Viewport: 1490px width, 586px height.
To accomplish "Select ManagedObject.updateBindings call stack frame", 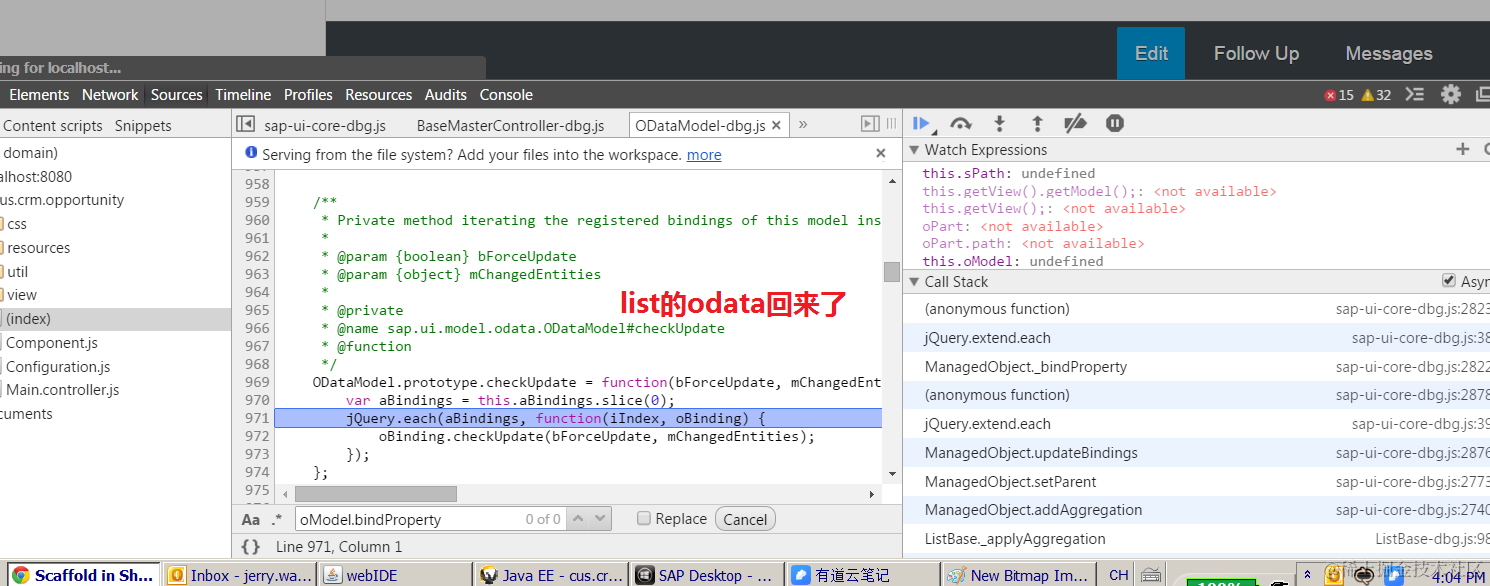I will click(x=1196, y=453).
